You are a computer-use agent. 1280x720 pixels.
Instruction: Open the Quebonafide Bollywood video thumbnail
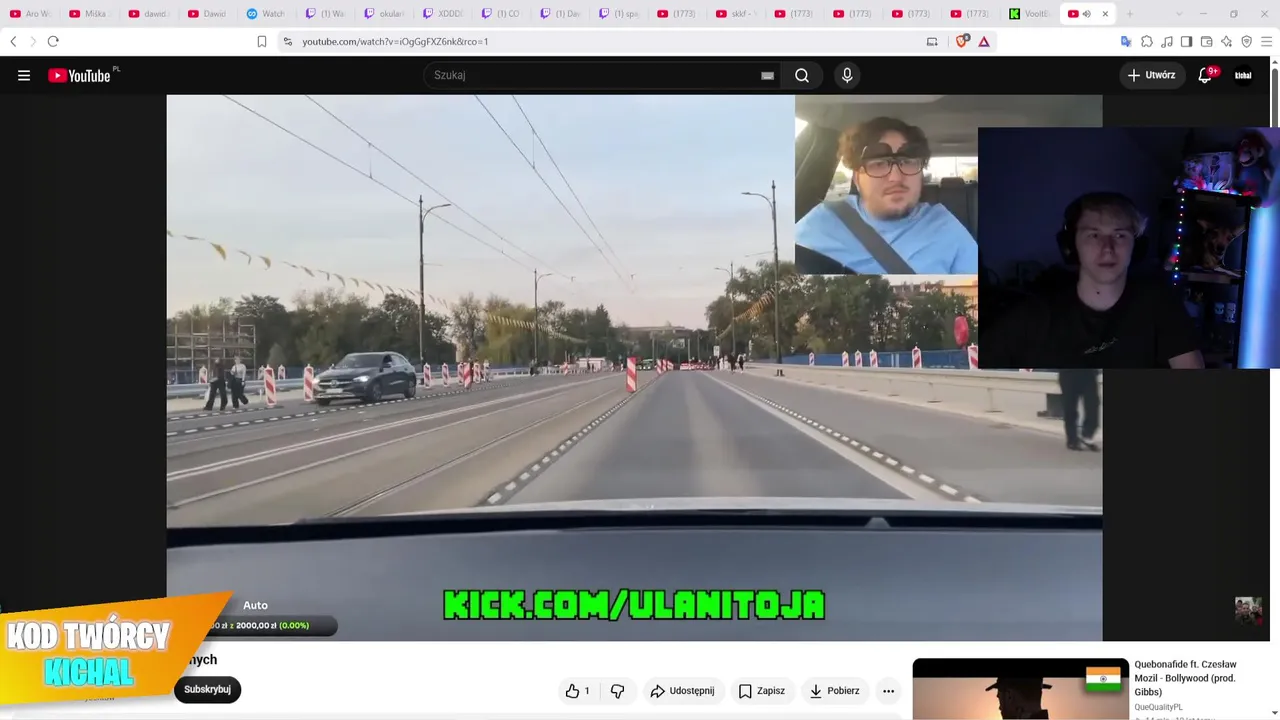(x=1021, y=689)
